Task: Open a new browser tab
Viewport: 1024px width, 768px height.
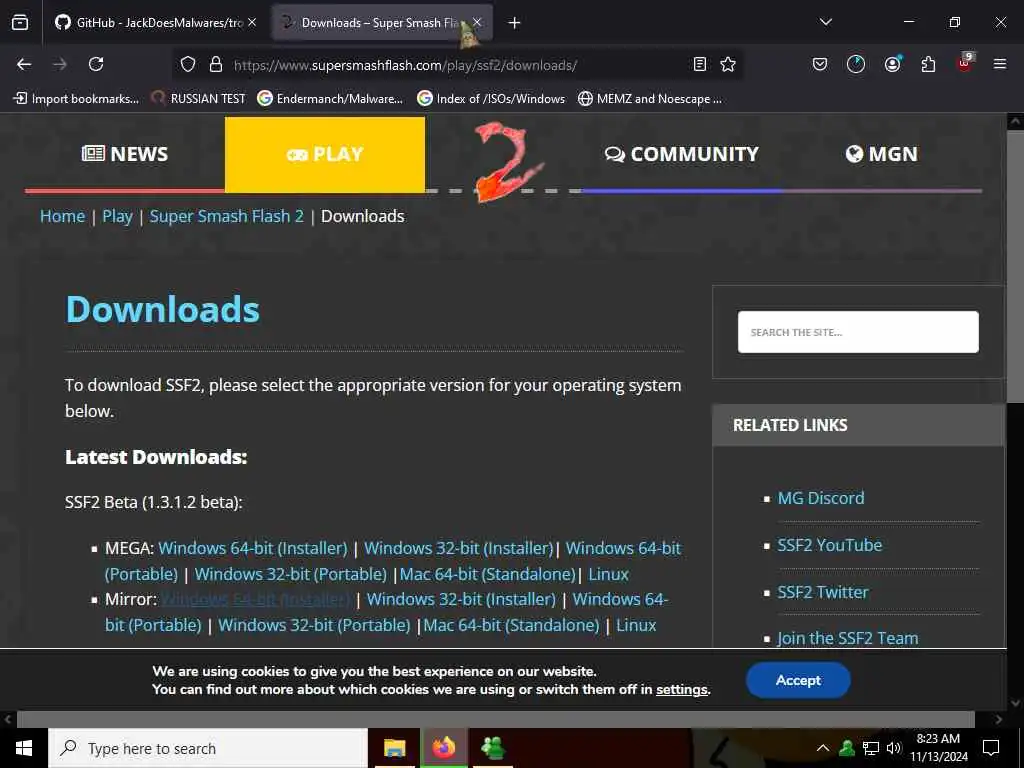Action: [x=515, y=23]
